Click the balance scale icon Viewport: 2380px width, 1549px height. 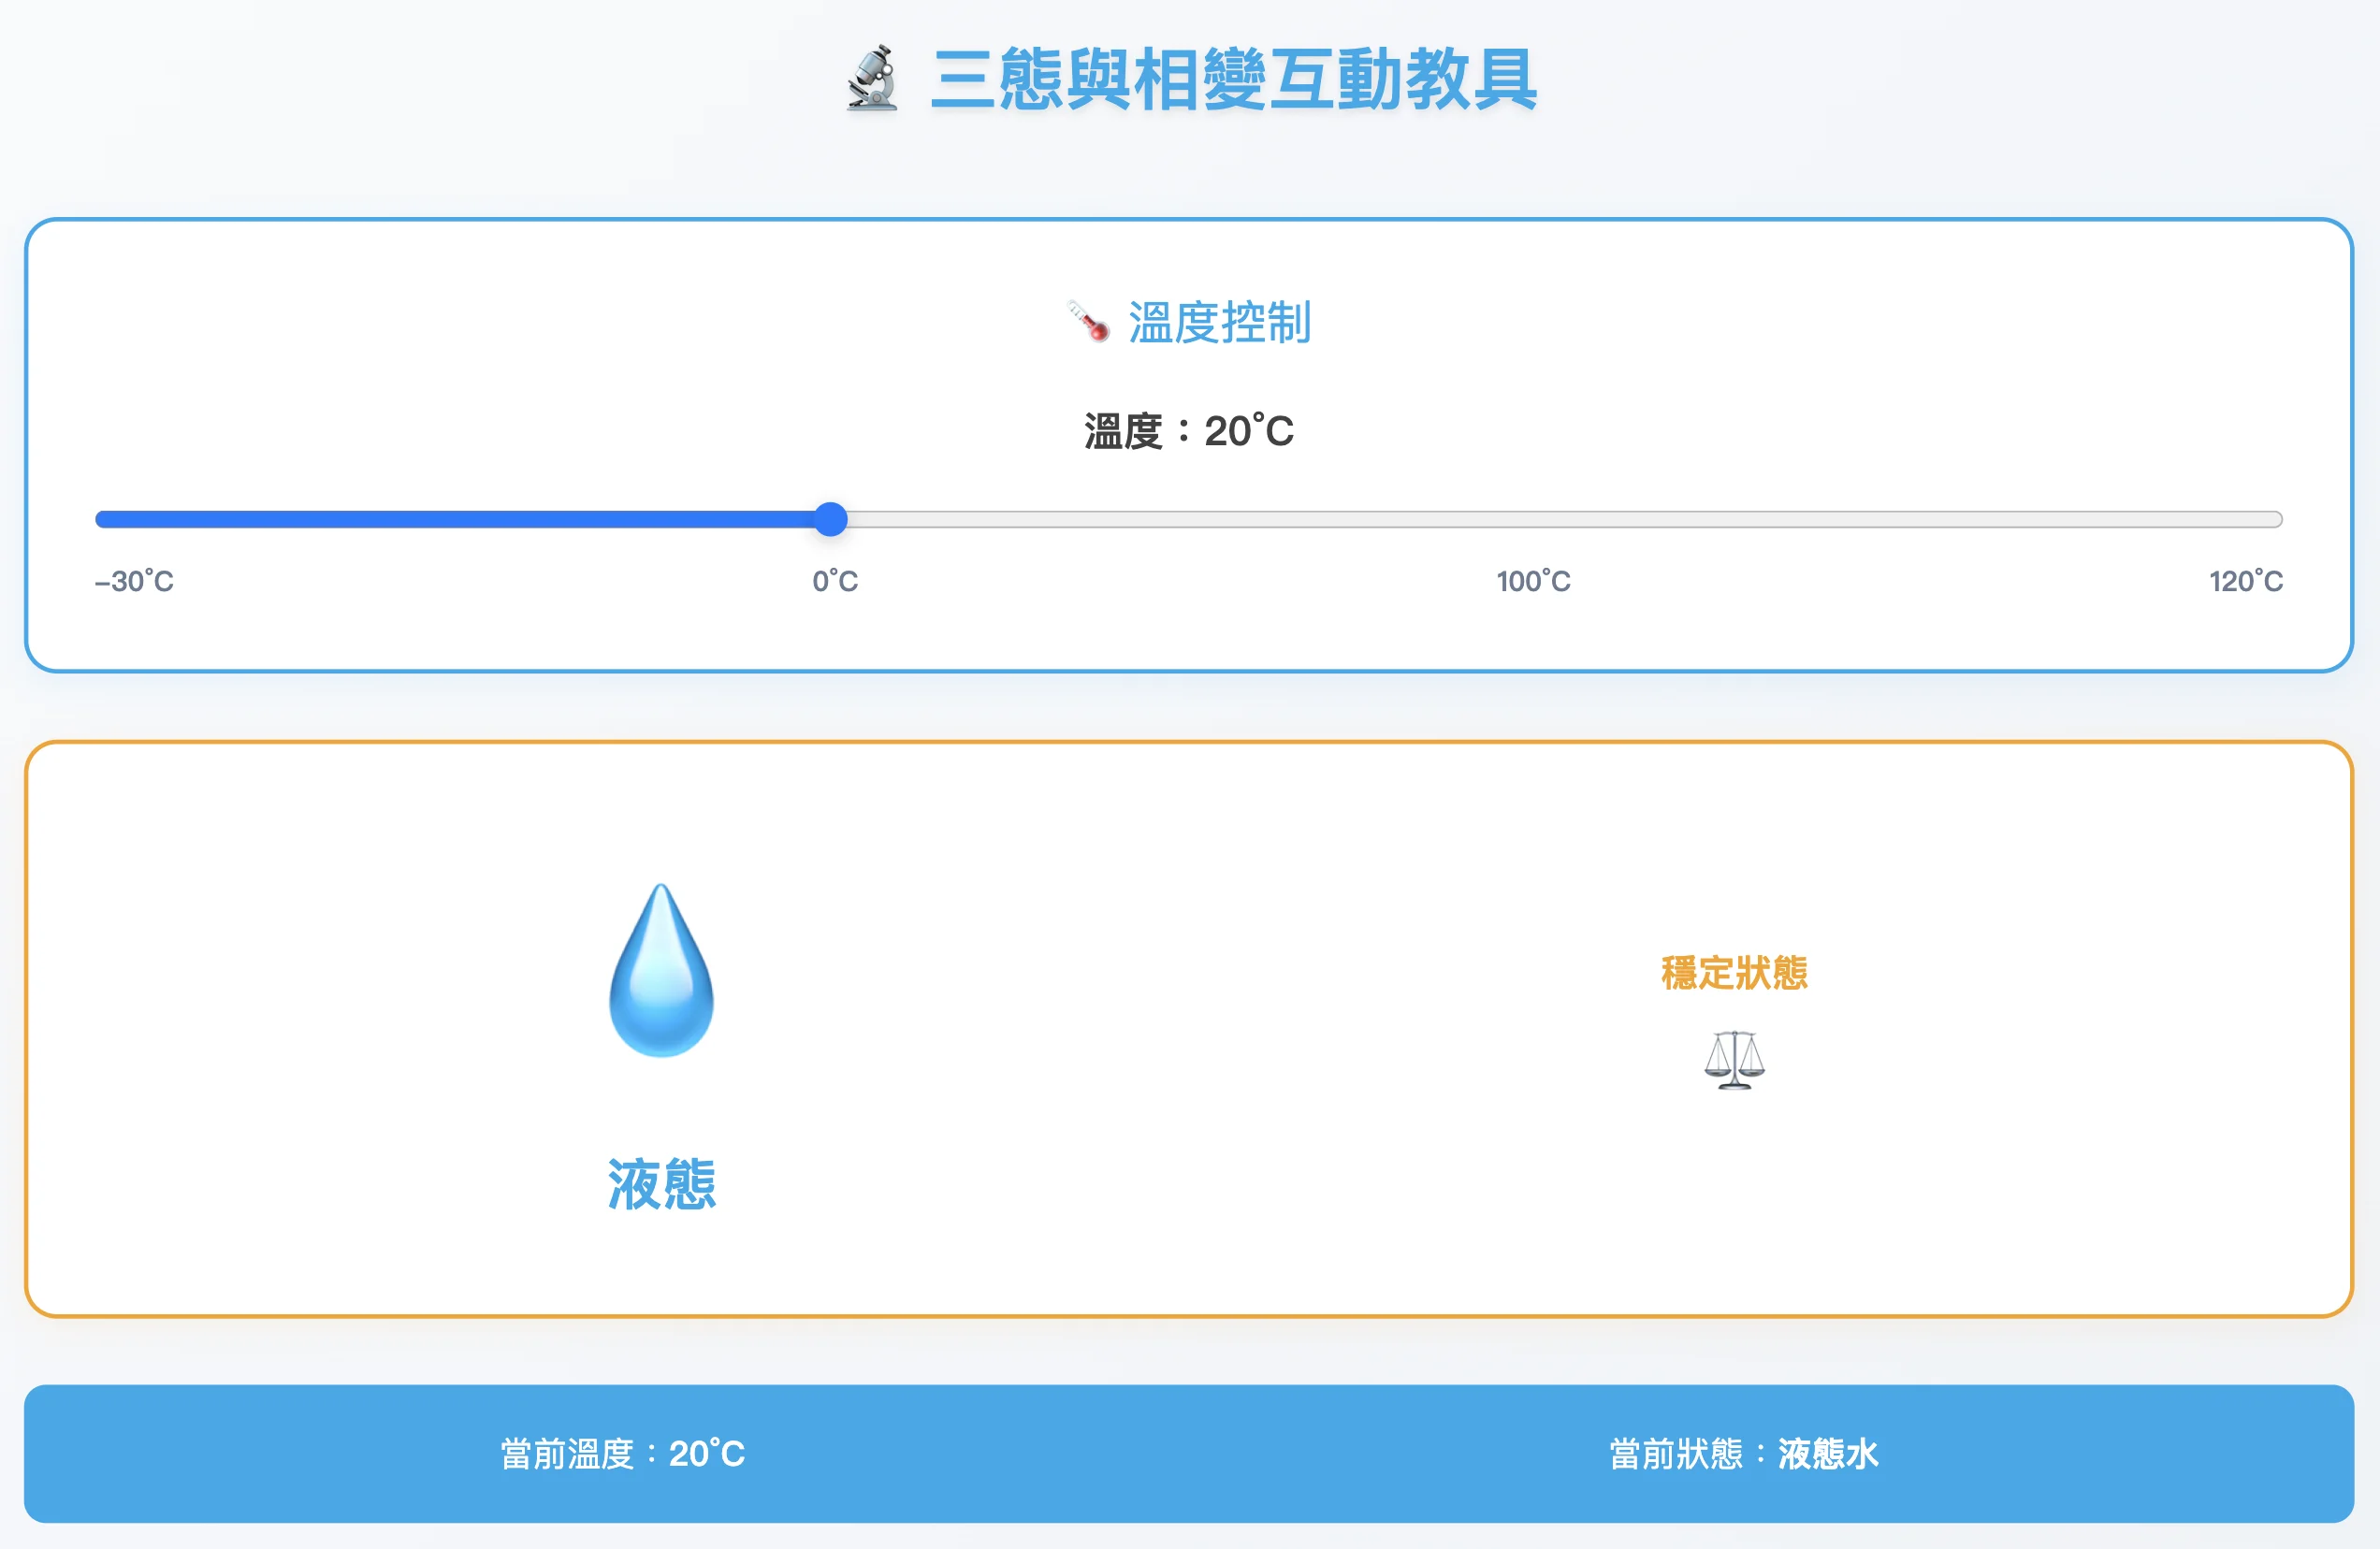click(x=1734, y=1060)
